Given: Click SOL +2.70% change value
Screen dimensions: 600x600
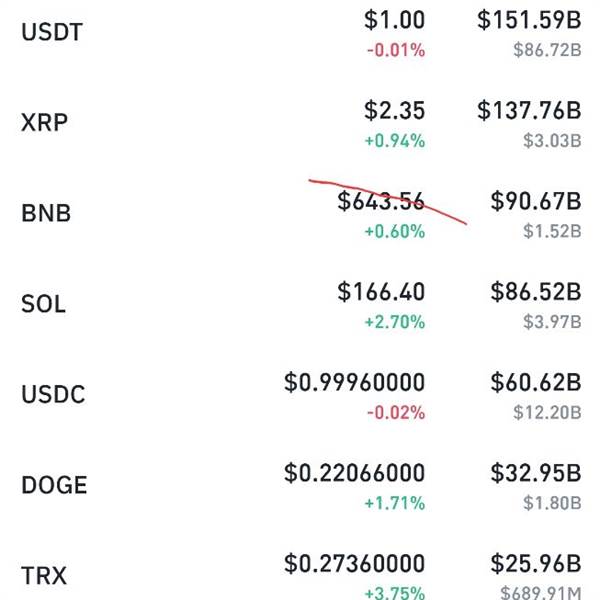Looking at the screenshot, I should click(x=395, y=322).
